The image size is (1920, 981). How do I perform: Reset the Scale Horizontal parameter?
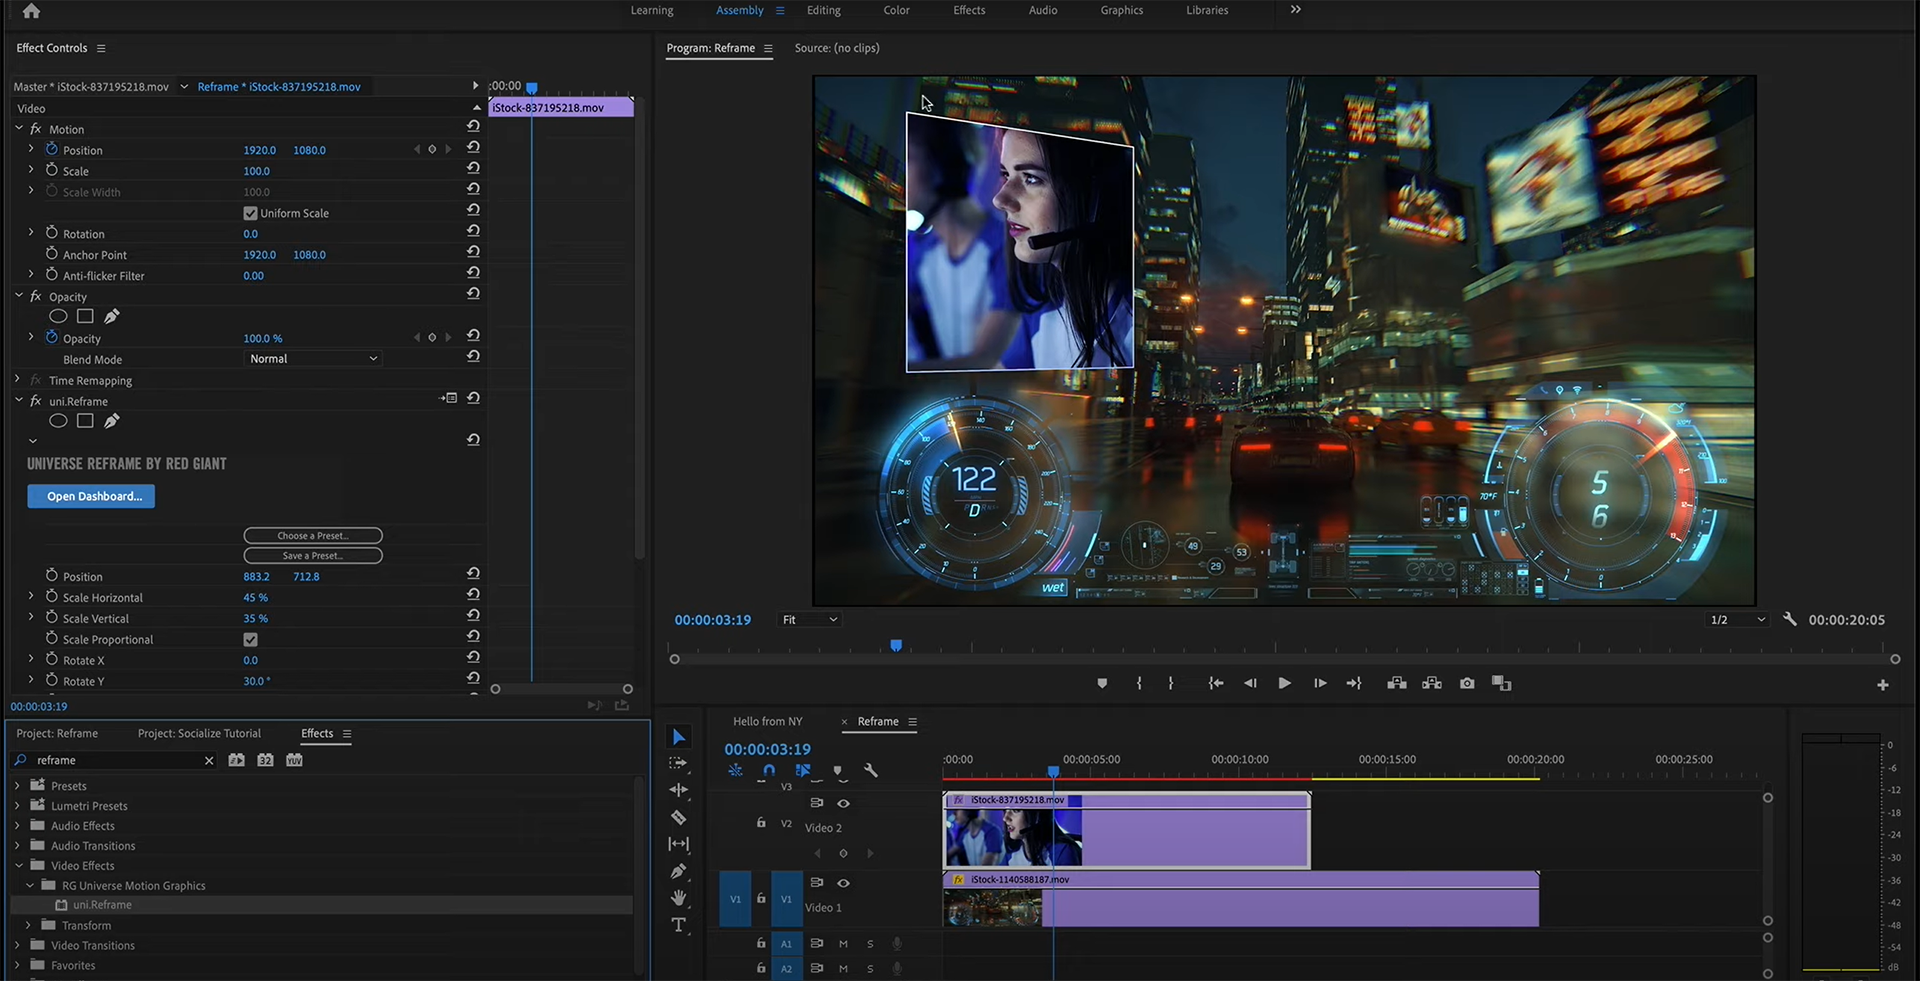[473, 594]
